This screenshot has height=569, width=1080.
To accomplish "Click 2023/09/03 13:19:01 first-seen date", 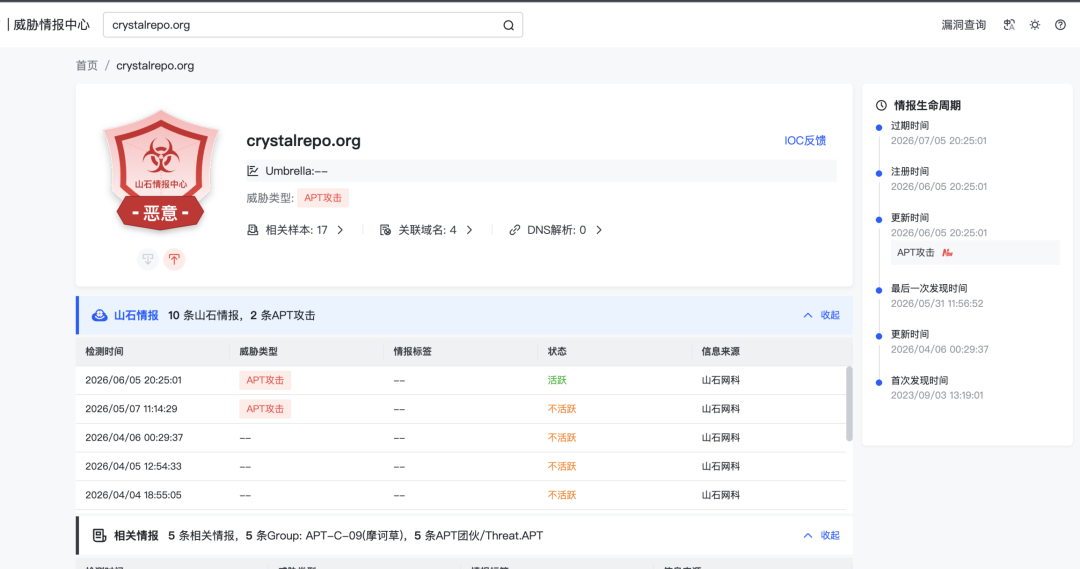I will 937,395.
